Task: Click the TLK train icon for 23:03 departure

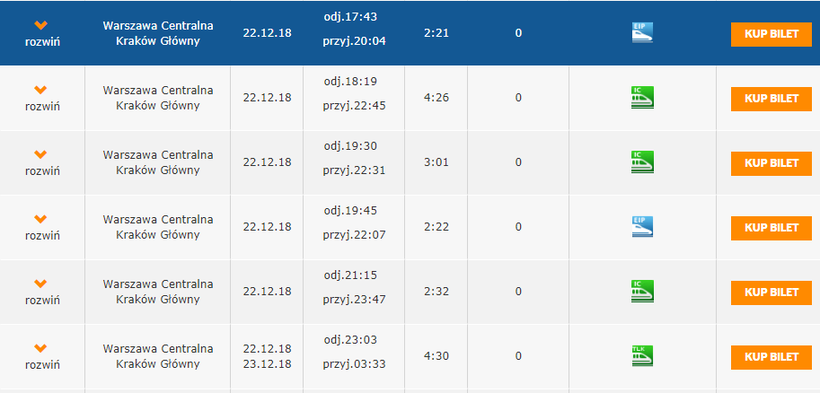Action: tap(642, 356)
